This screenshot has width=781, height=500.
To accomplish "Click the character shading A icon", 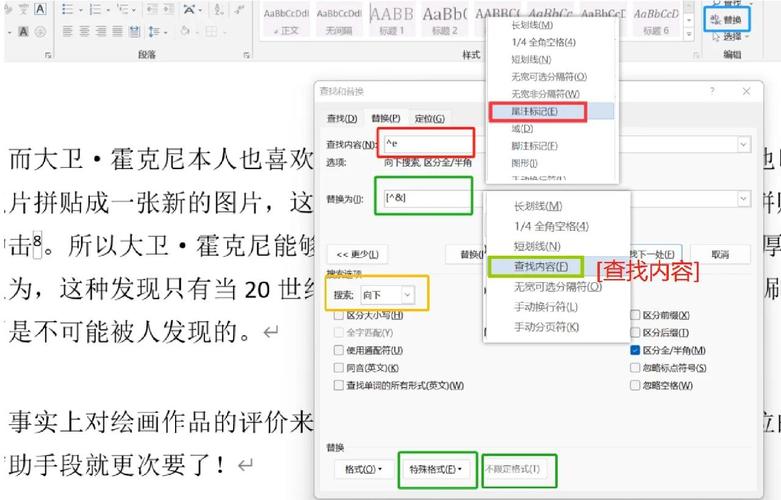I will point(23,32).
